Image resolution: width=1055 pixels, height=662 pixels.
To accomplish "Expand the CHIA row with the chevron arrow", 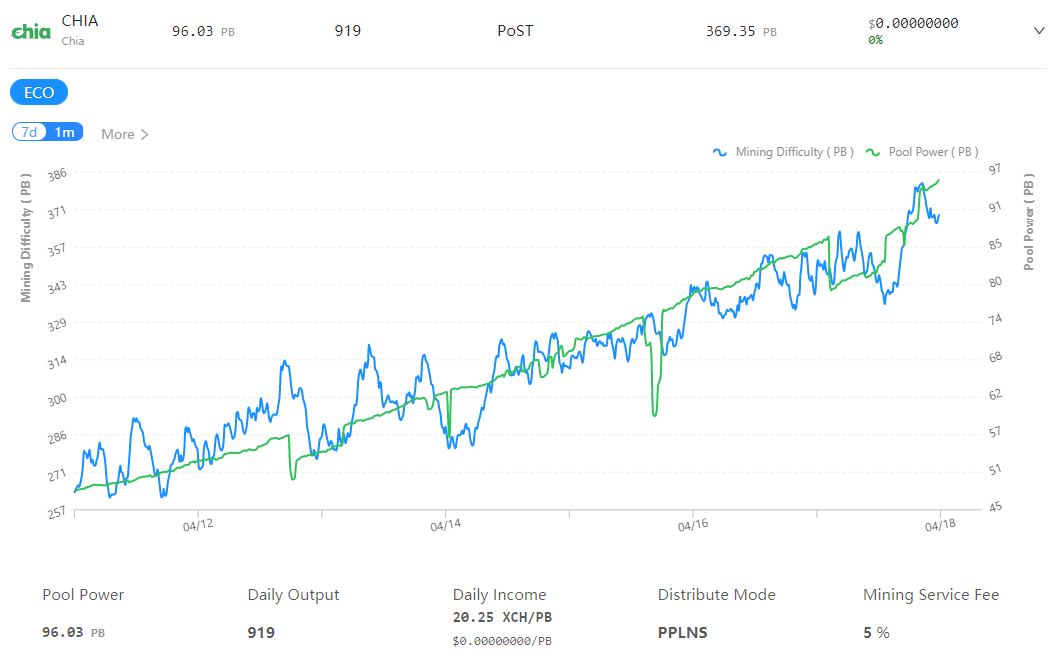I will pyautogui.click(x=1039, y=30).
